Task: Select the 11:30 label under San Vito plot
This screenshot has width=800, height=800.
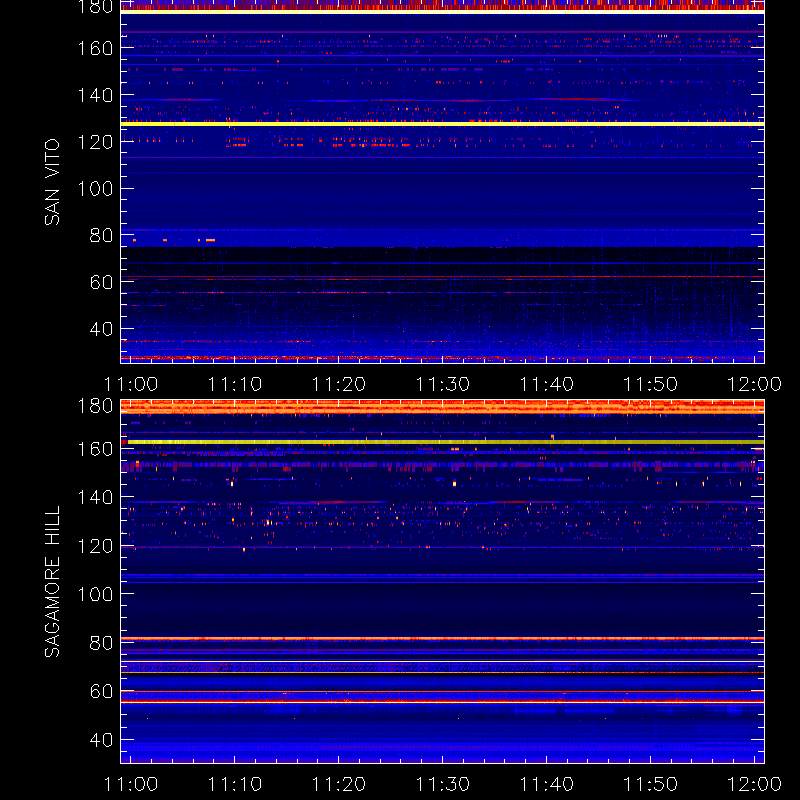Action: pyautogui.click(x=443, y=384)
